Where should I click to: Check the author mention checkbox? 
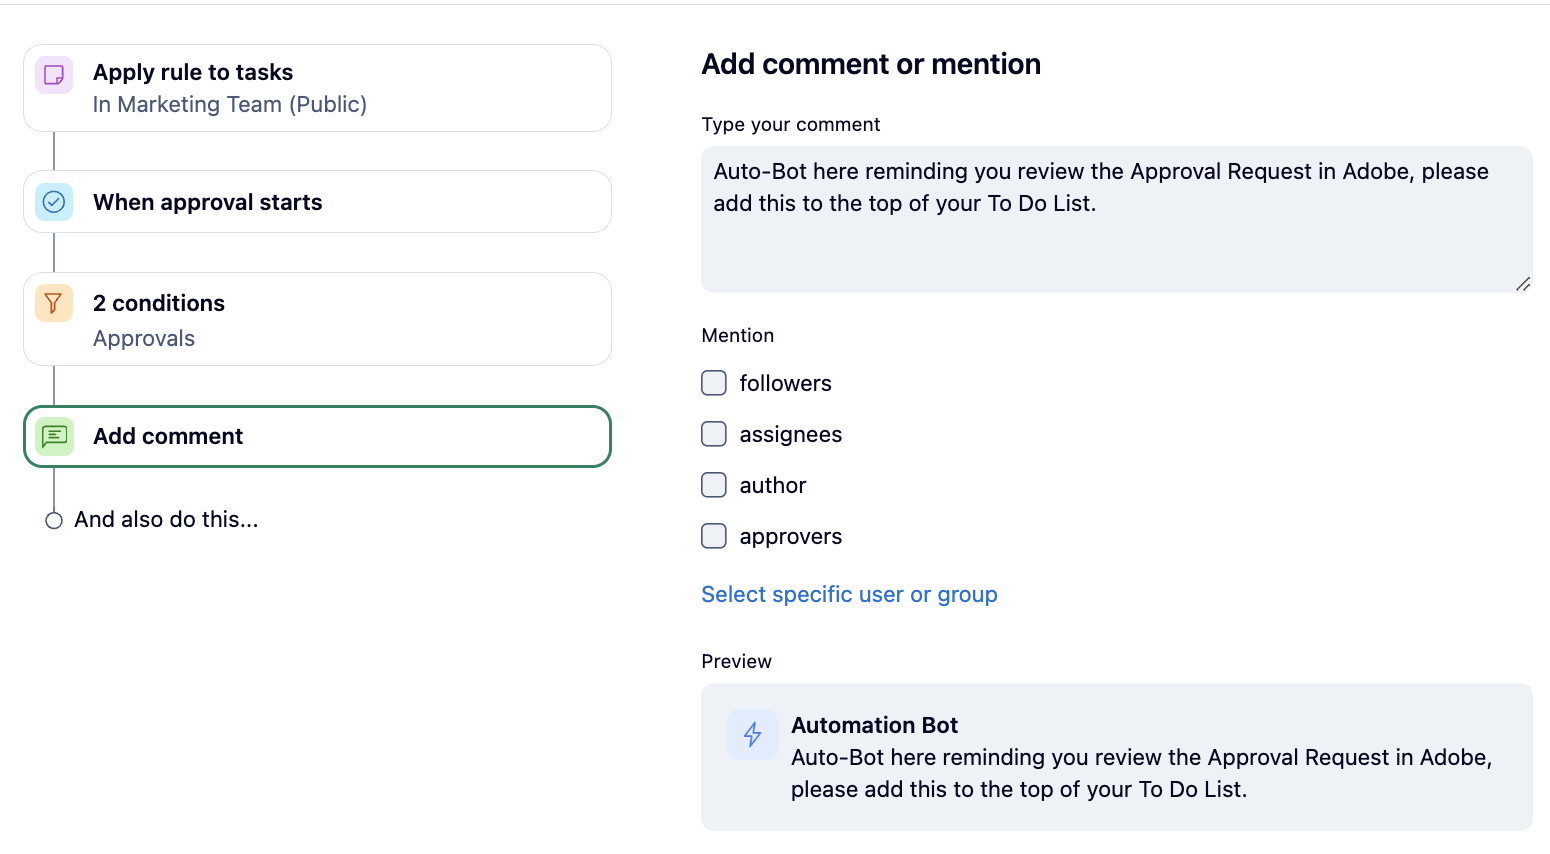pyautogui.click(x=714, y=485)
